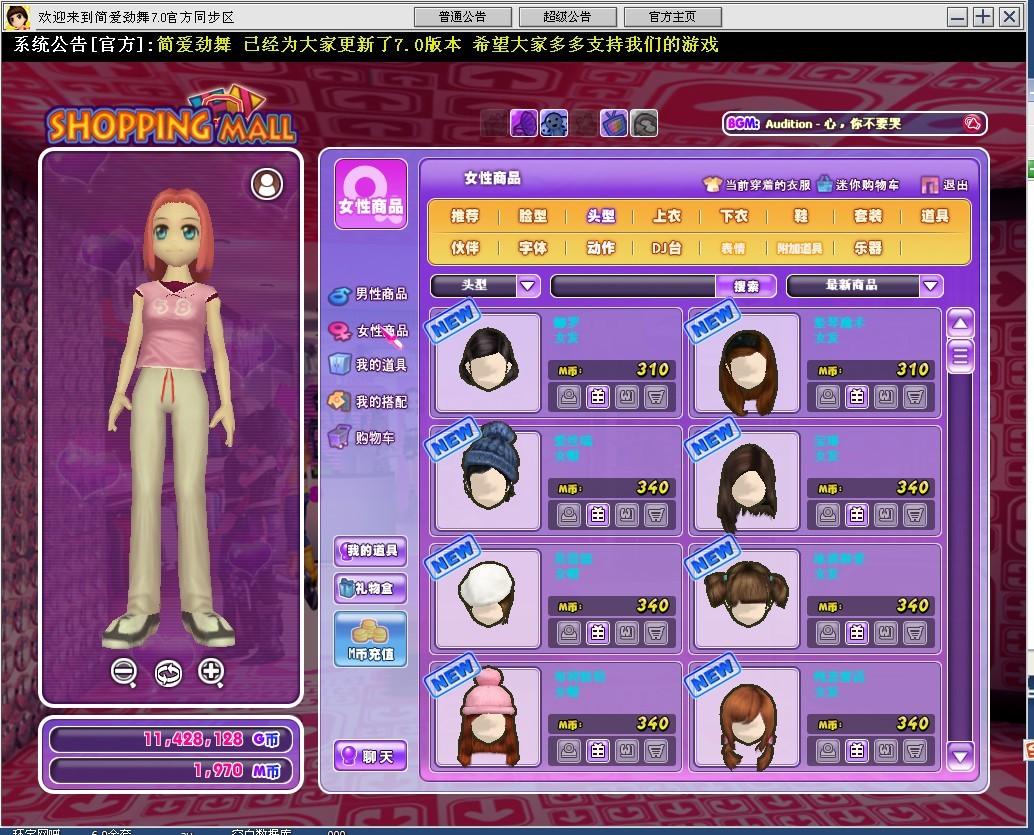Click the avatar profile icon in preview panel

coord(266,183)
